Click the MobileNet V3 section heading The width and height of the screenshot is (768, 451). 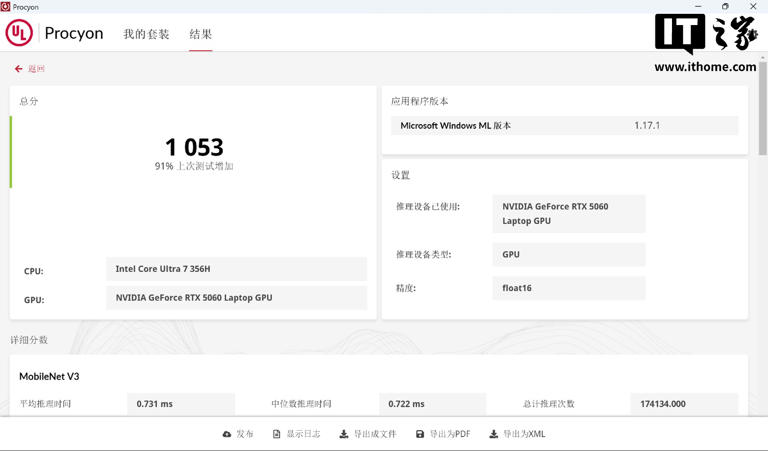pos(49,376)
